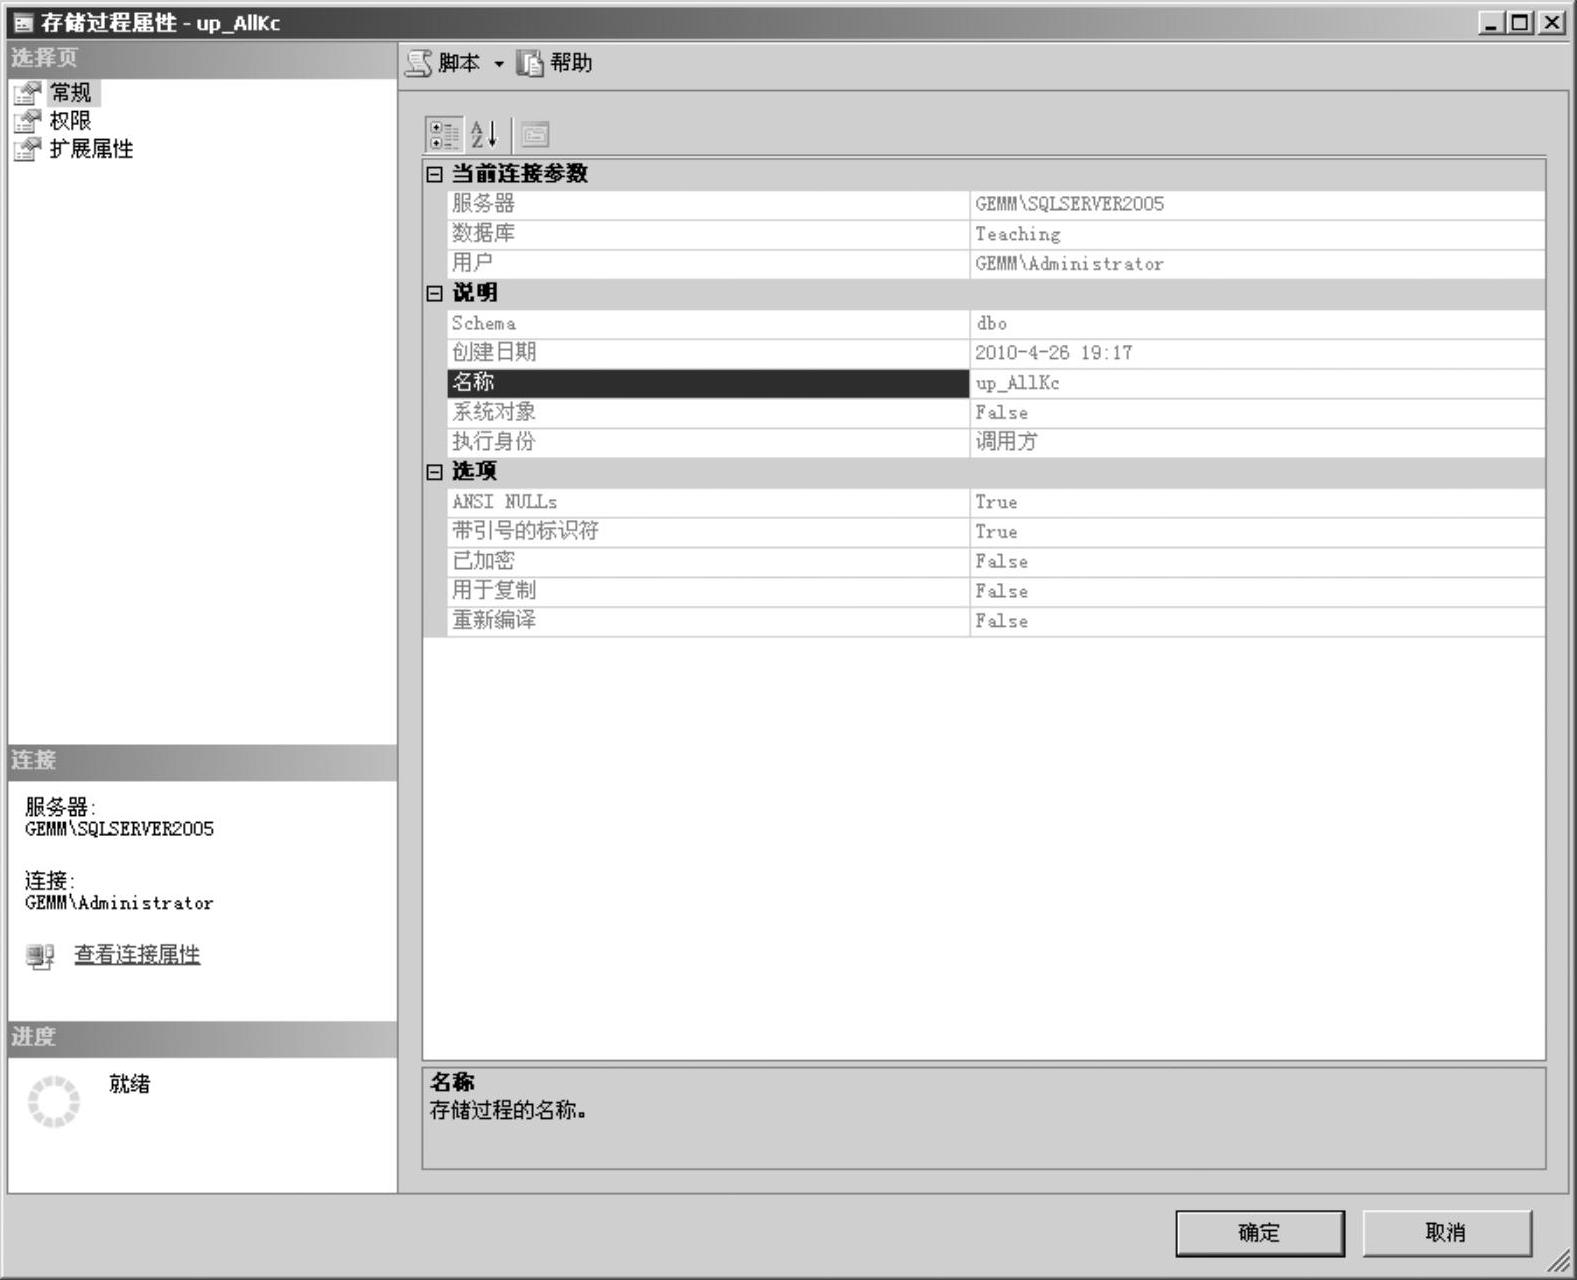Select the 权限 page
Viewport: 1577px width, 1280px height.
tap(70, 121)
